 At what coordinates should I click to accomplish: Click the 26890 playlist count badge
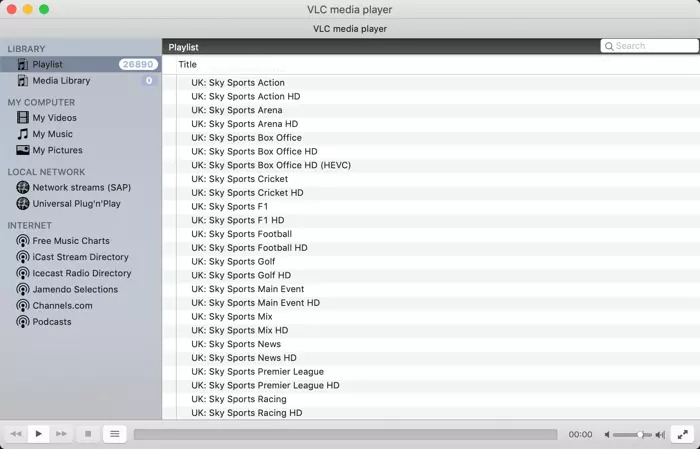point(138,64)
